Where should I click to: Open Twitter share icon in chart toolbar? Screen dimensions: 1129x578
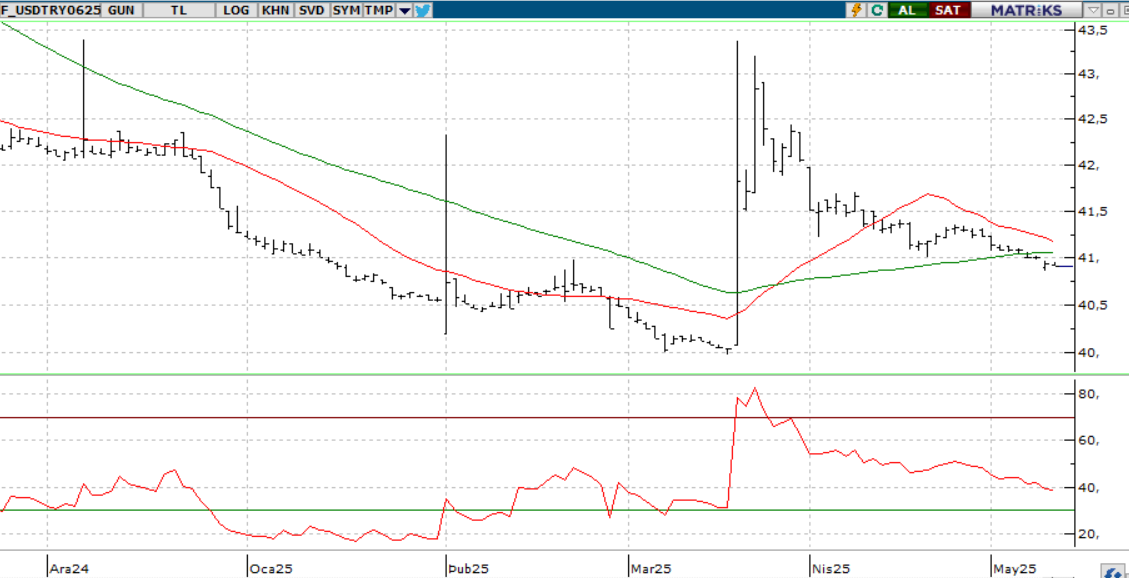(423, 10)
